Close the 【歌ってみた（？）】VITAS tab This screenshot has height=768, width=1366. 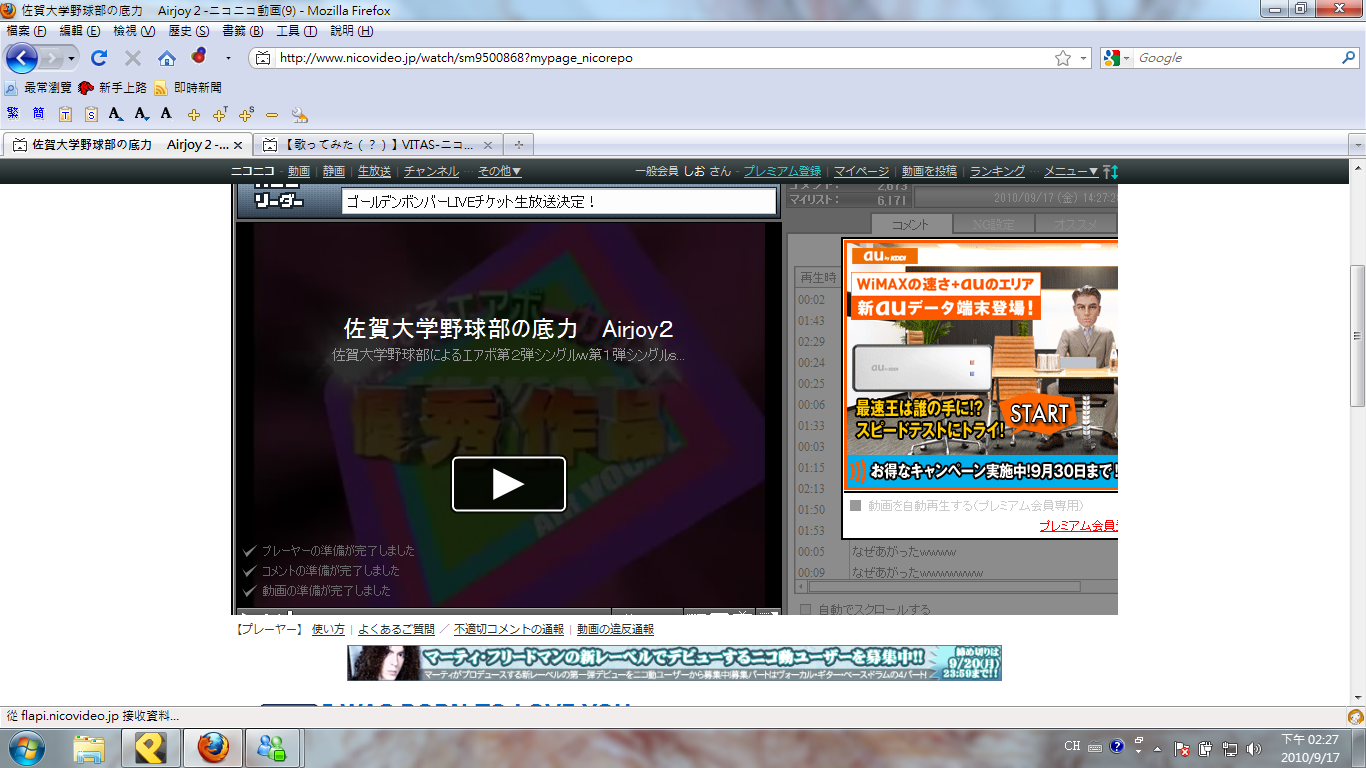coord(488,145)
